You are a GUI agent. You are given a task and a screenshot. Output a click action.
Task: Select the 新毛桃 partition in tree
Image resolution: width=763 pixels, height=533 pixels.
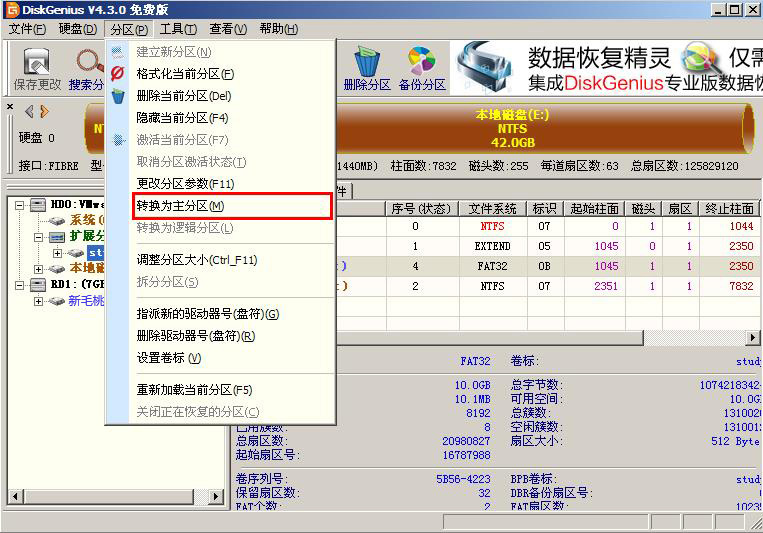point(86,301)
